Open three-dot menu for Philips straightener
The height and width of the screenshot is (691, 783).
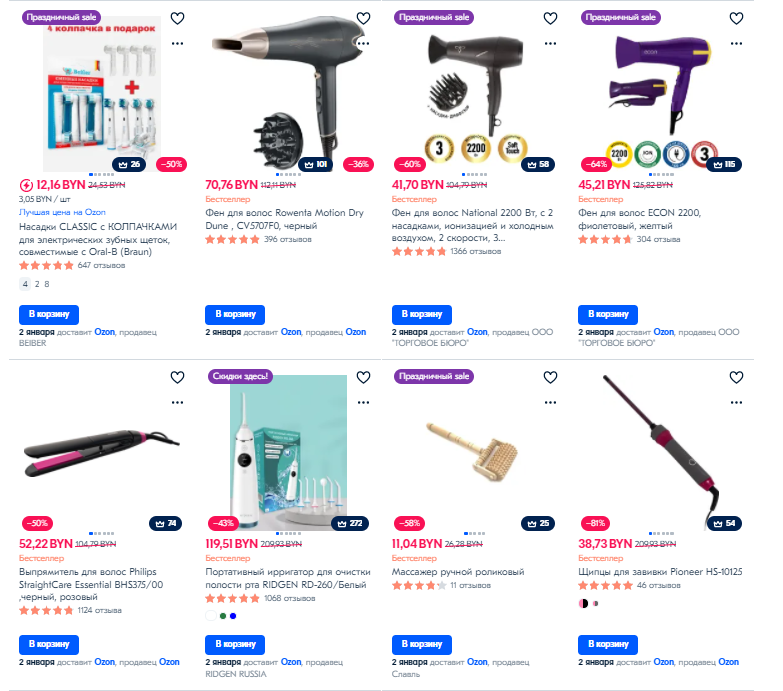pyautogui.click(x=177, y=402)
